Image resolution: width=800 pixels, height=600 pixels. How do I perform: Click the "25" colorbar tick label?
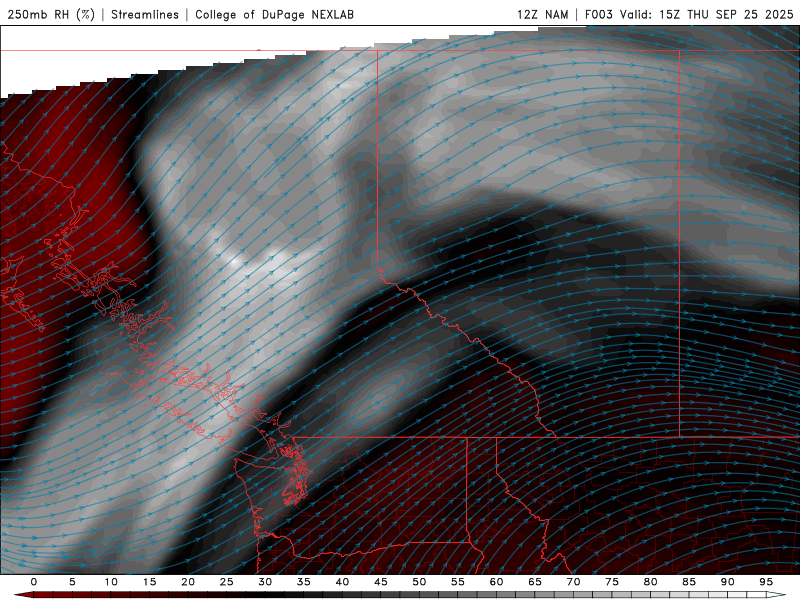(x=227, y=582)
